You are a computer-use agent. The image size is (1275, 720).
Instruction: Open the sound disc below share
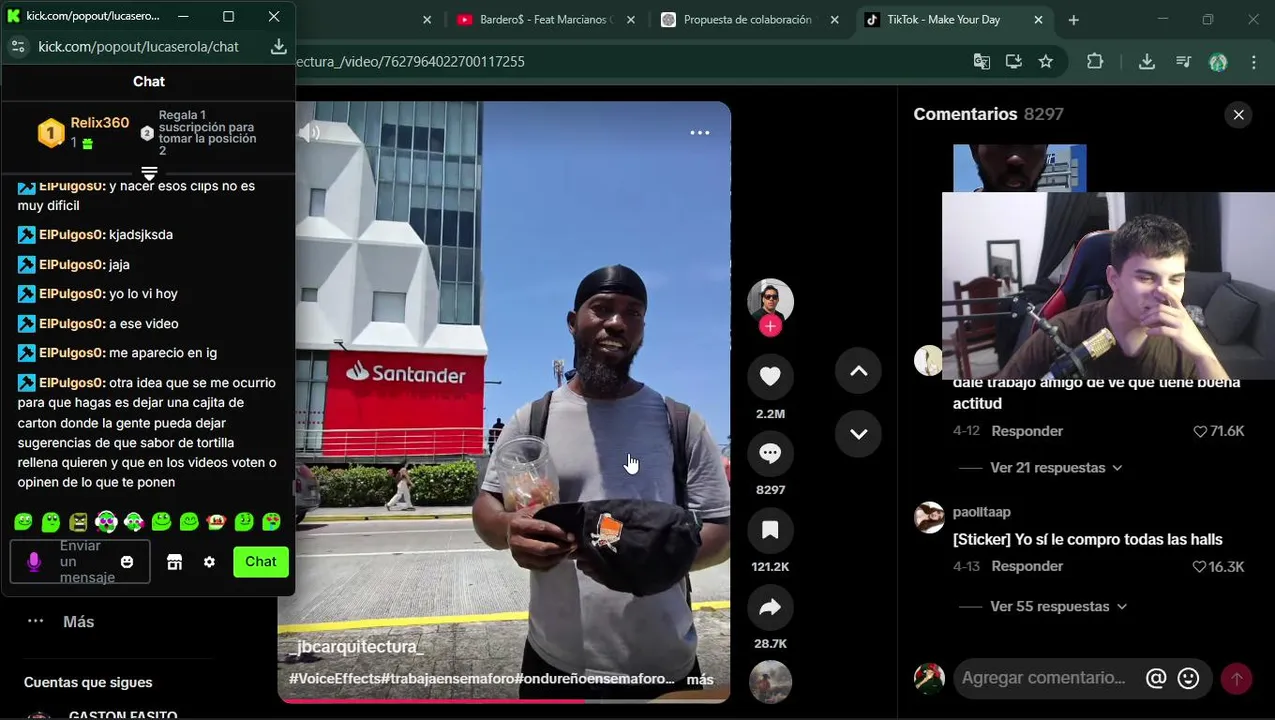770,682
